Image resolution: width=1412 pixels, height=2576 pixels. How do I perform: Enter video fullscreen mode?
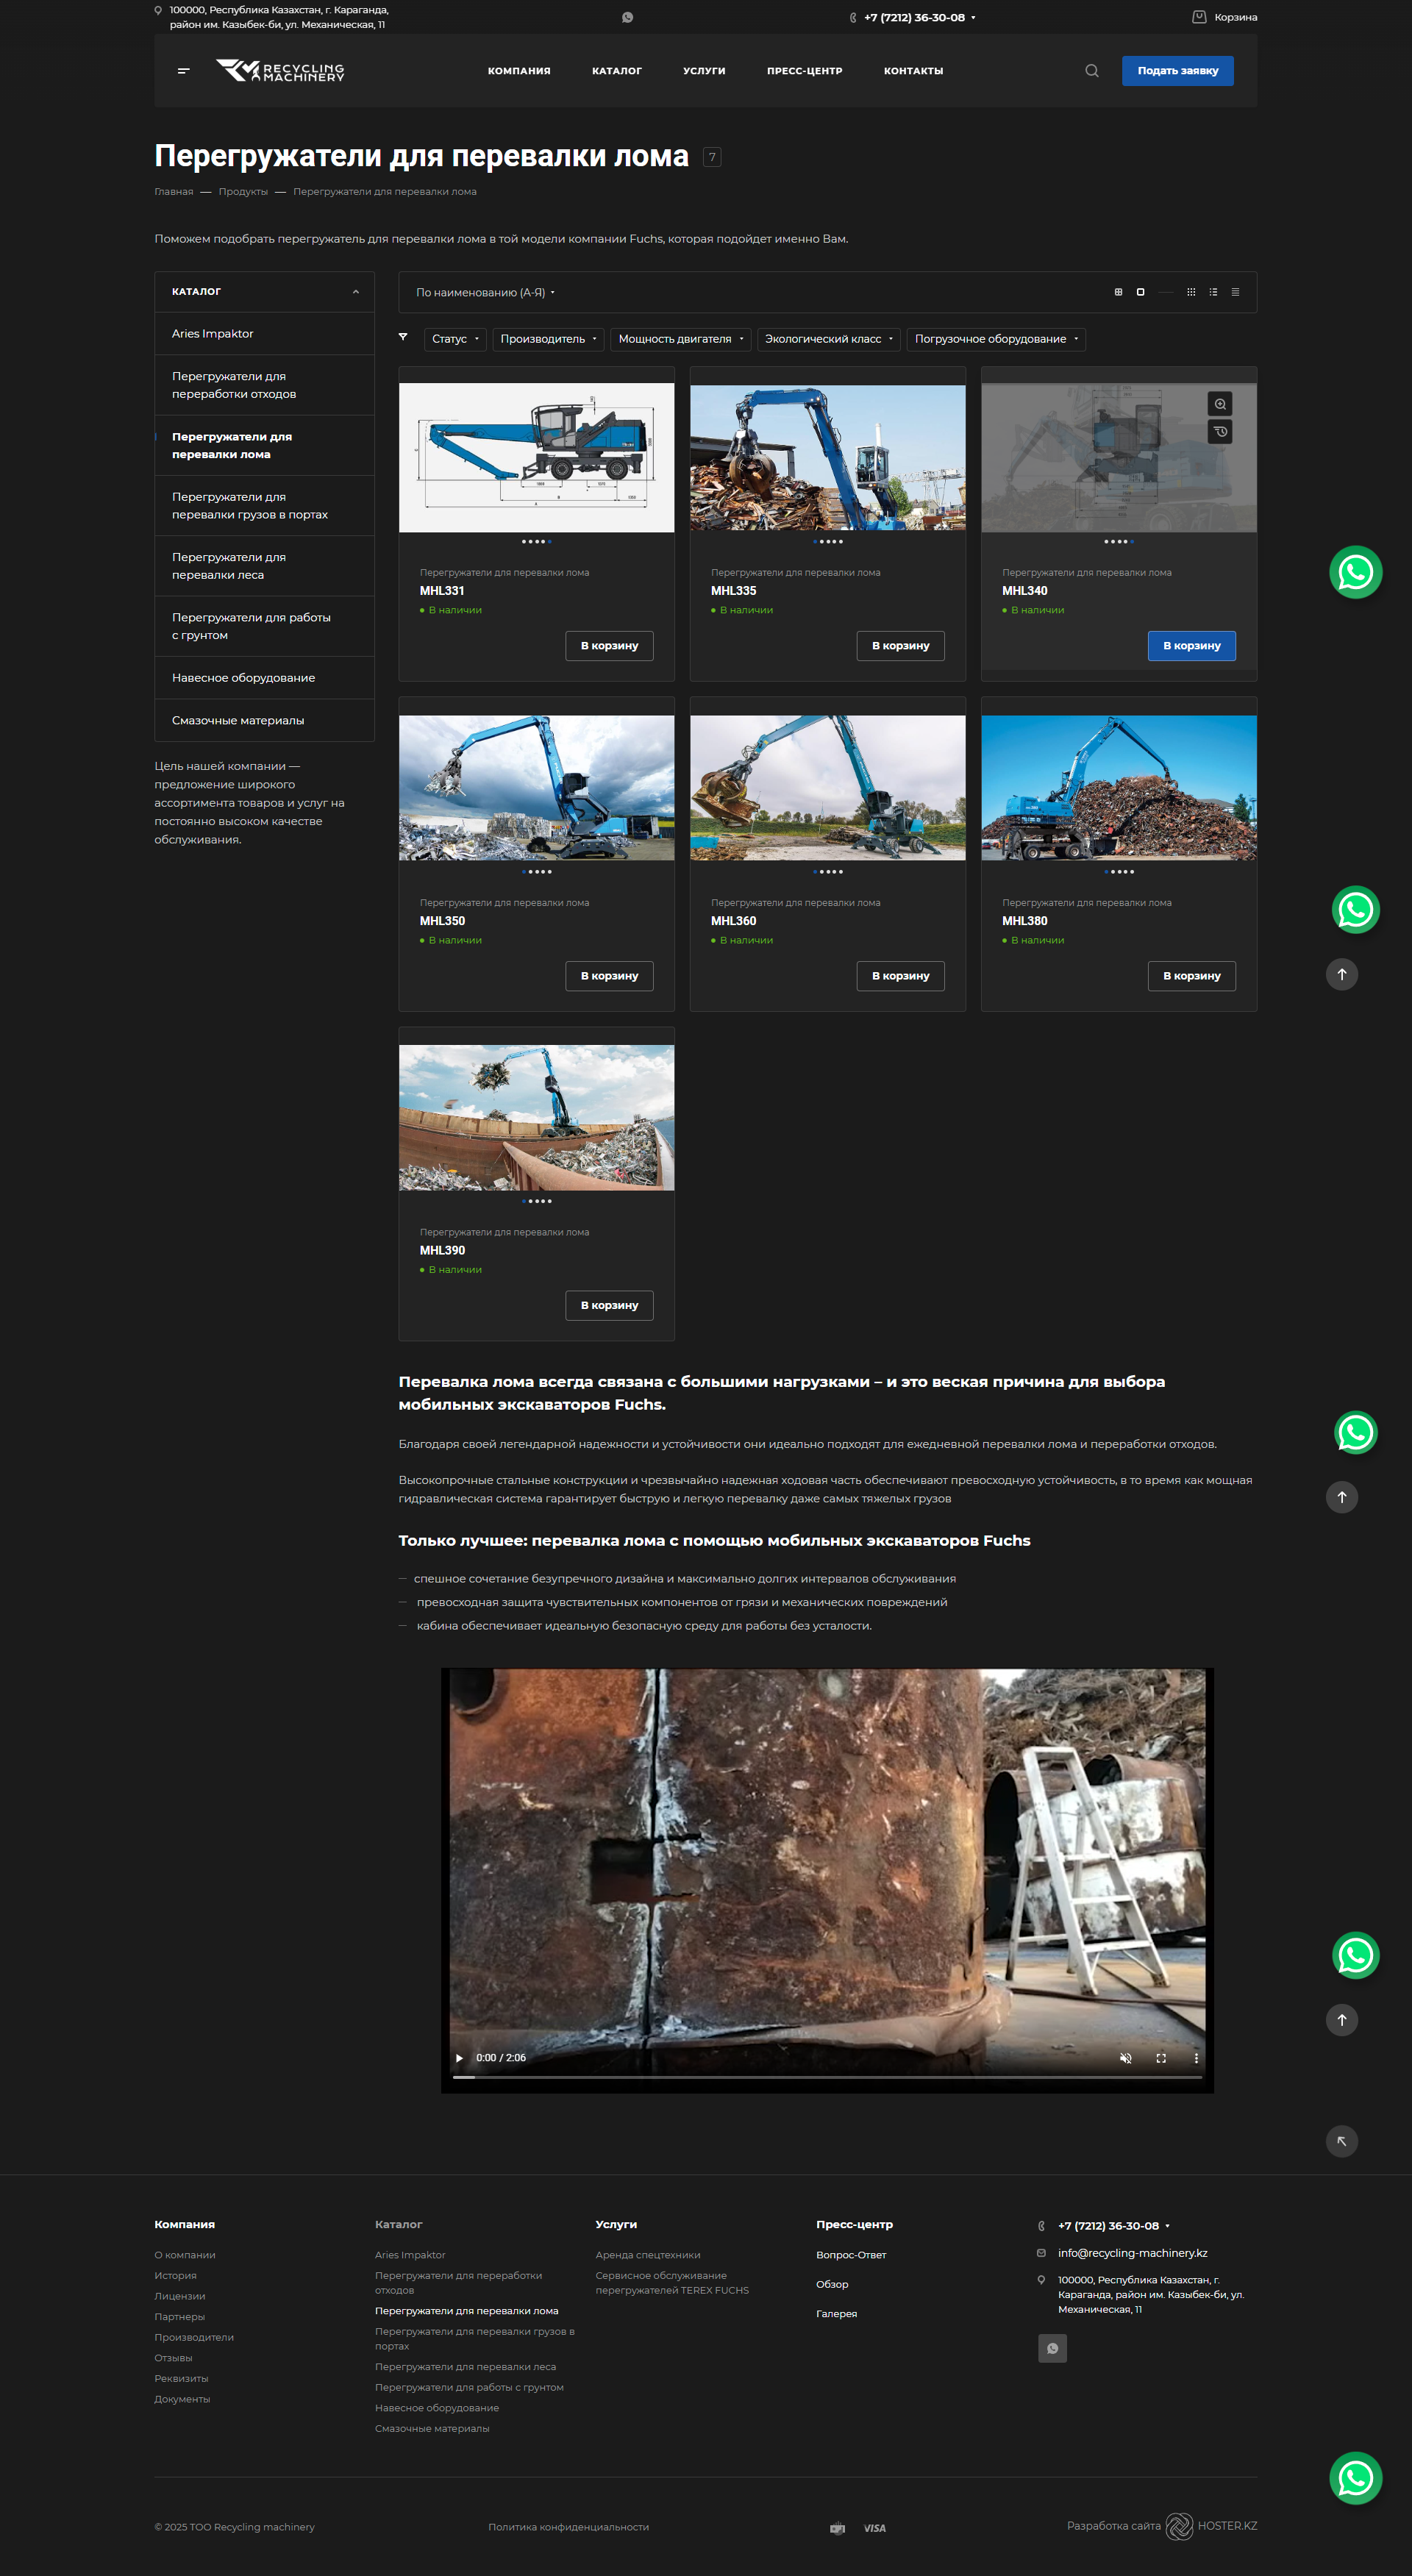[x=1161, y=2058]
